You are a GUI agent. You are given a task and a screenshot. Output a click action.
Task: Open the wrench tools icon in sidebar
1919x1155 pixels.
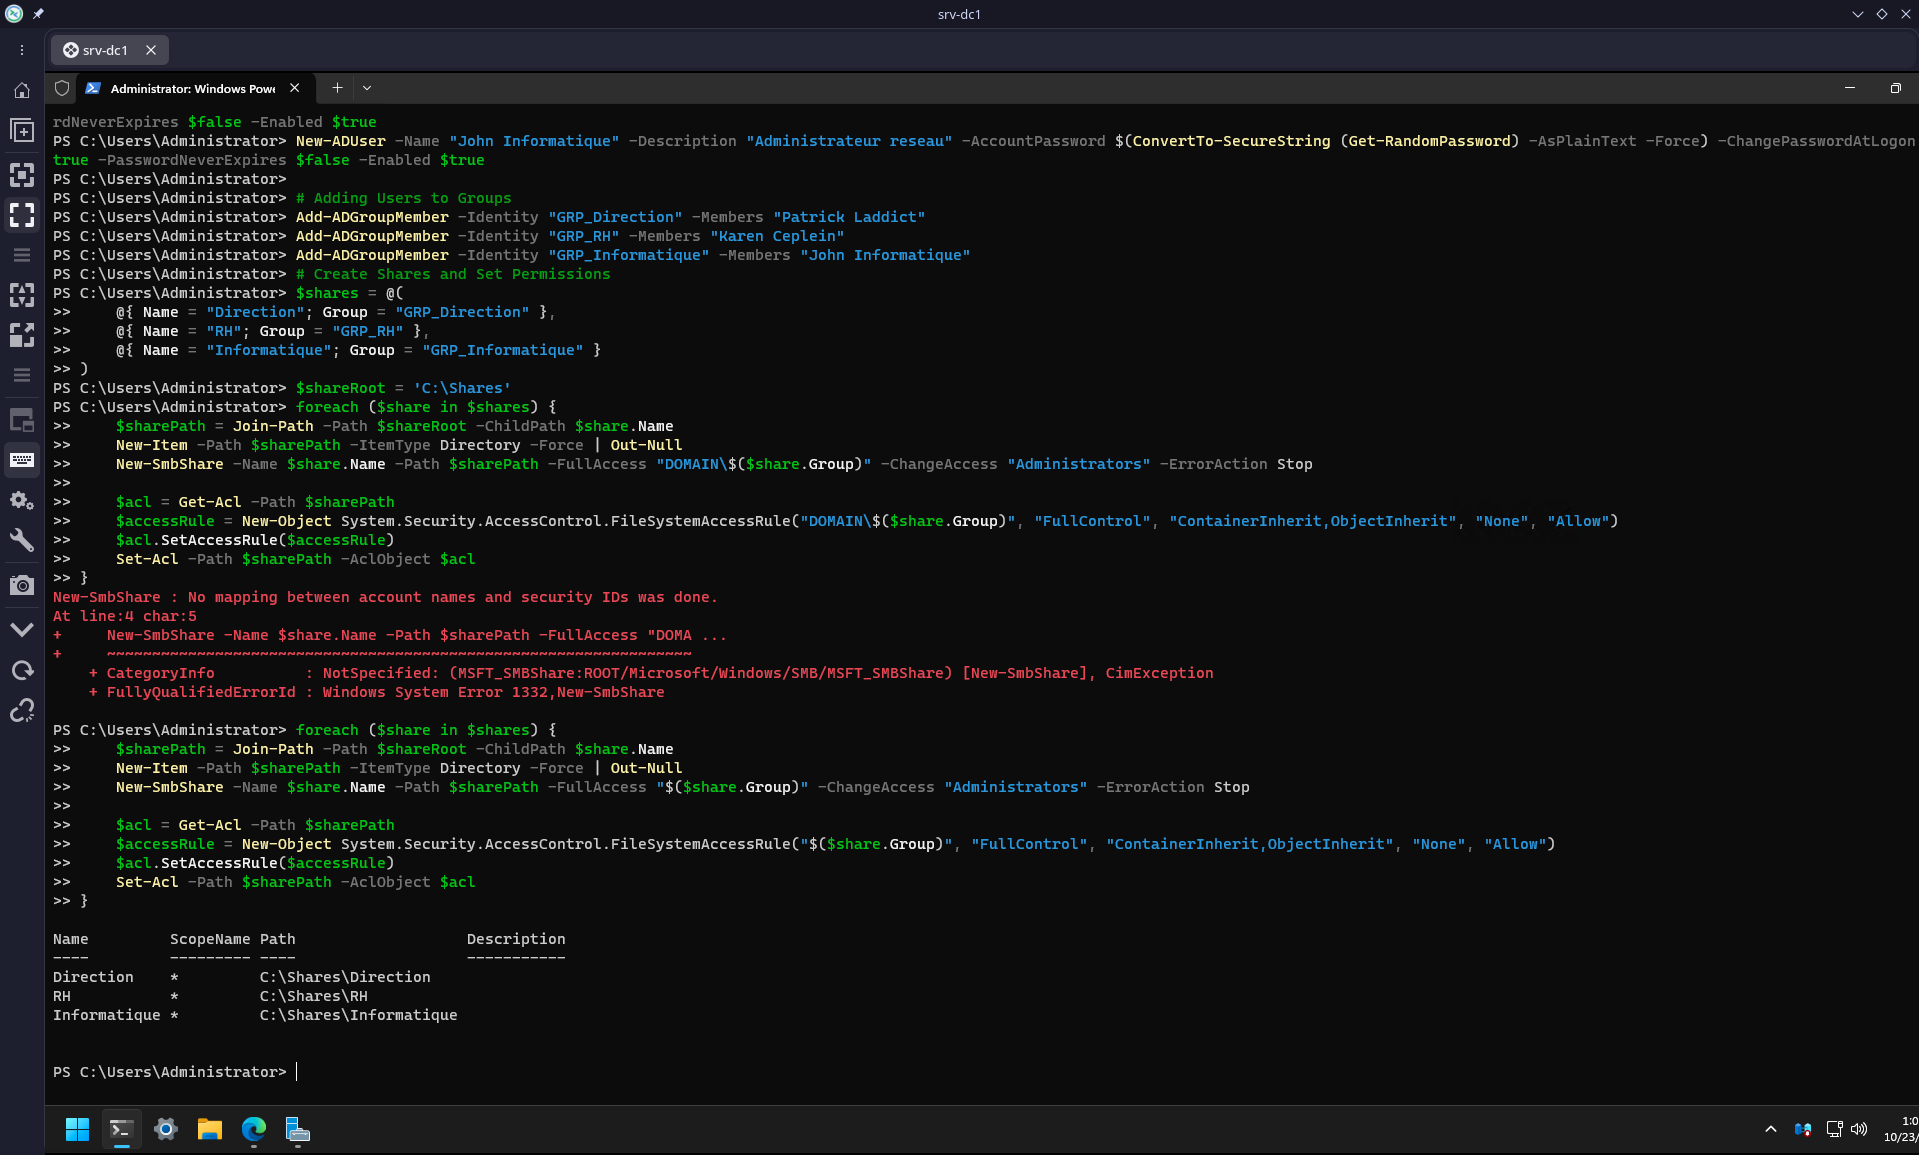22,541
